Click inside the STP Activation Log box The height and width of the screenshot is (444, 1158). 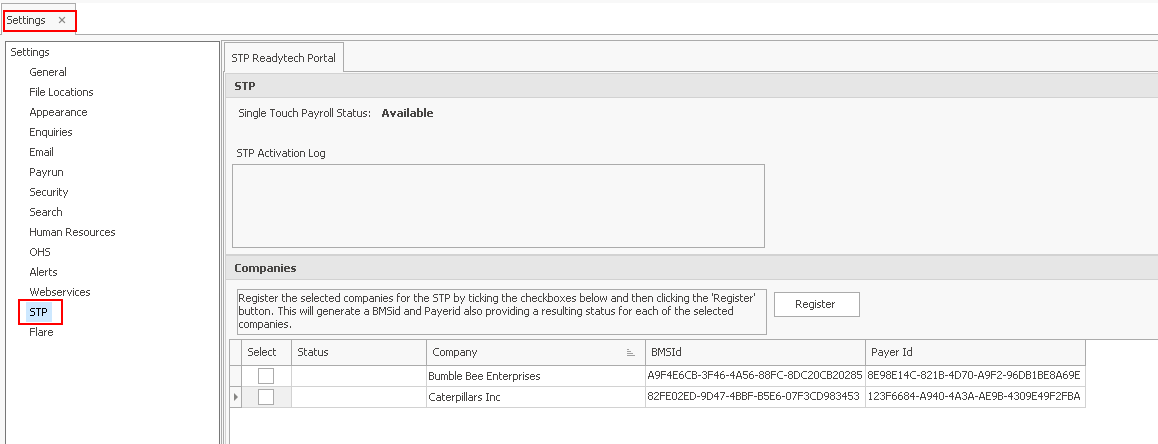[498, 206]
